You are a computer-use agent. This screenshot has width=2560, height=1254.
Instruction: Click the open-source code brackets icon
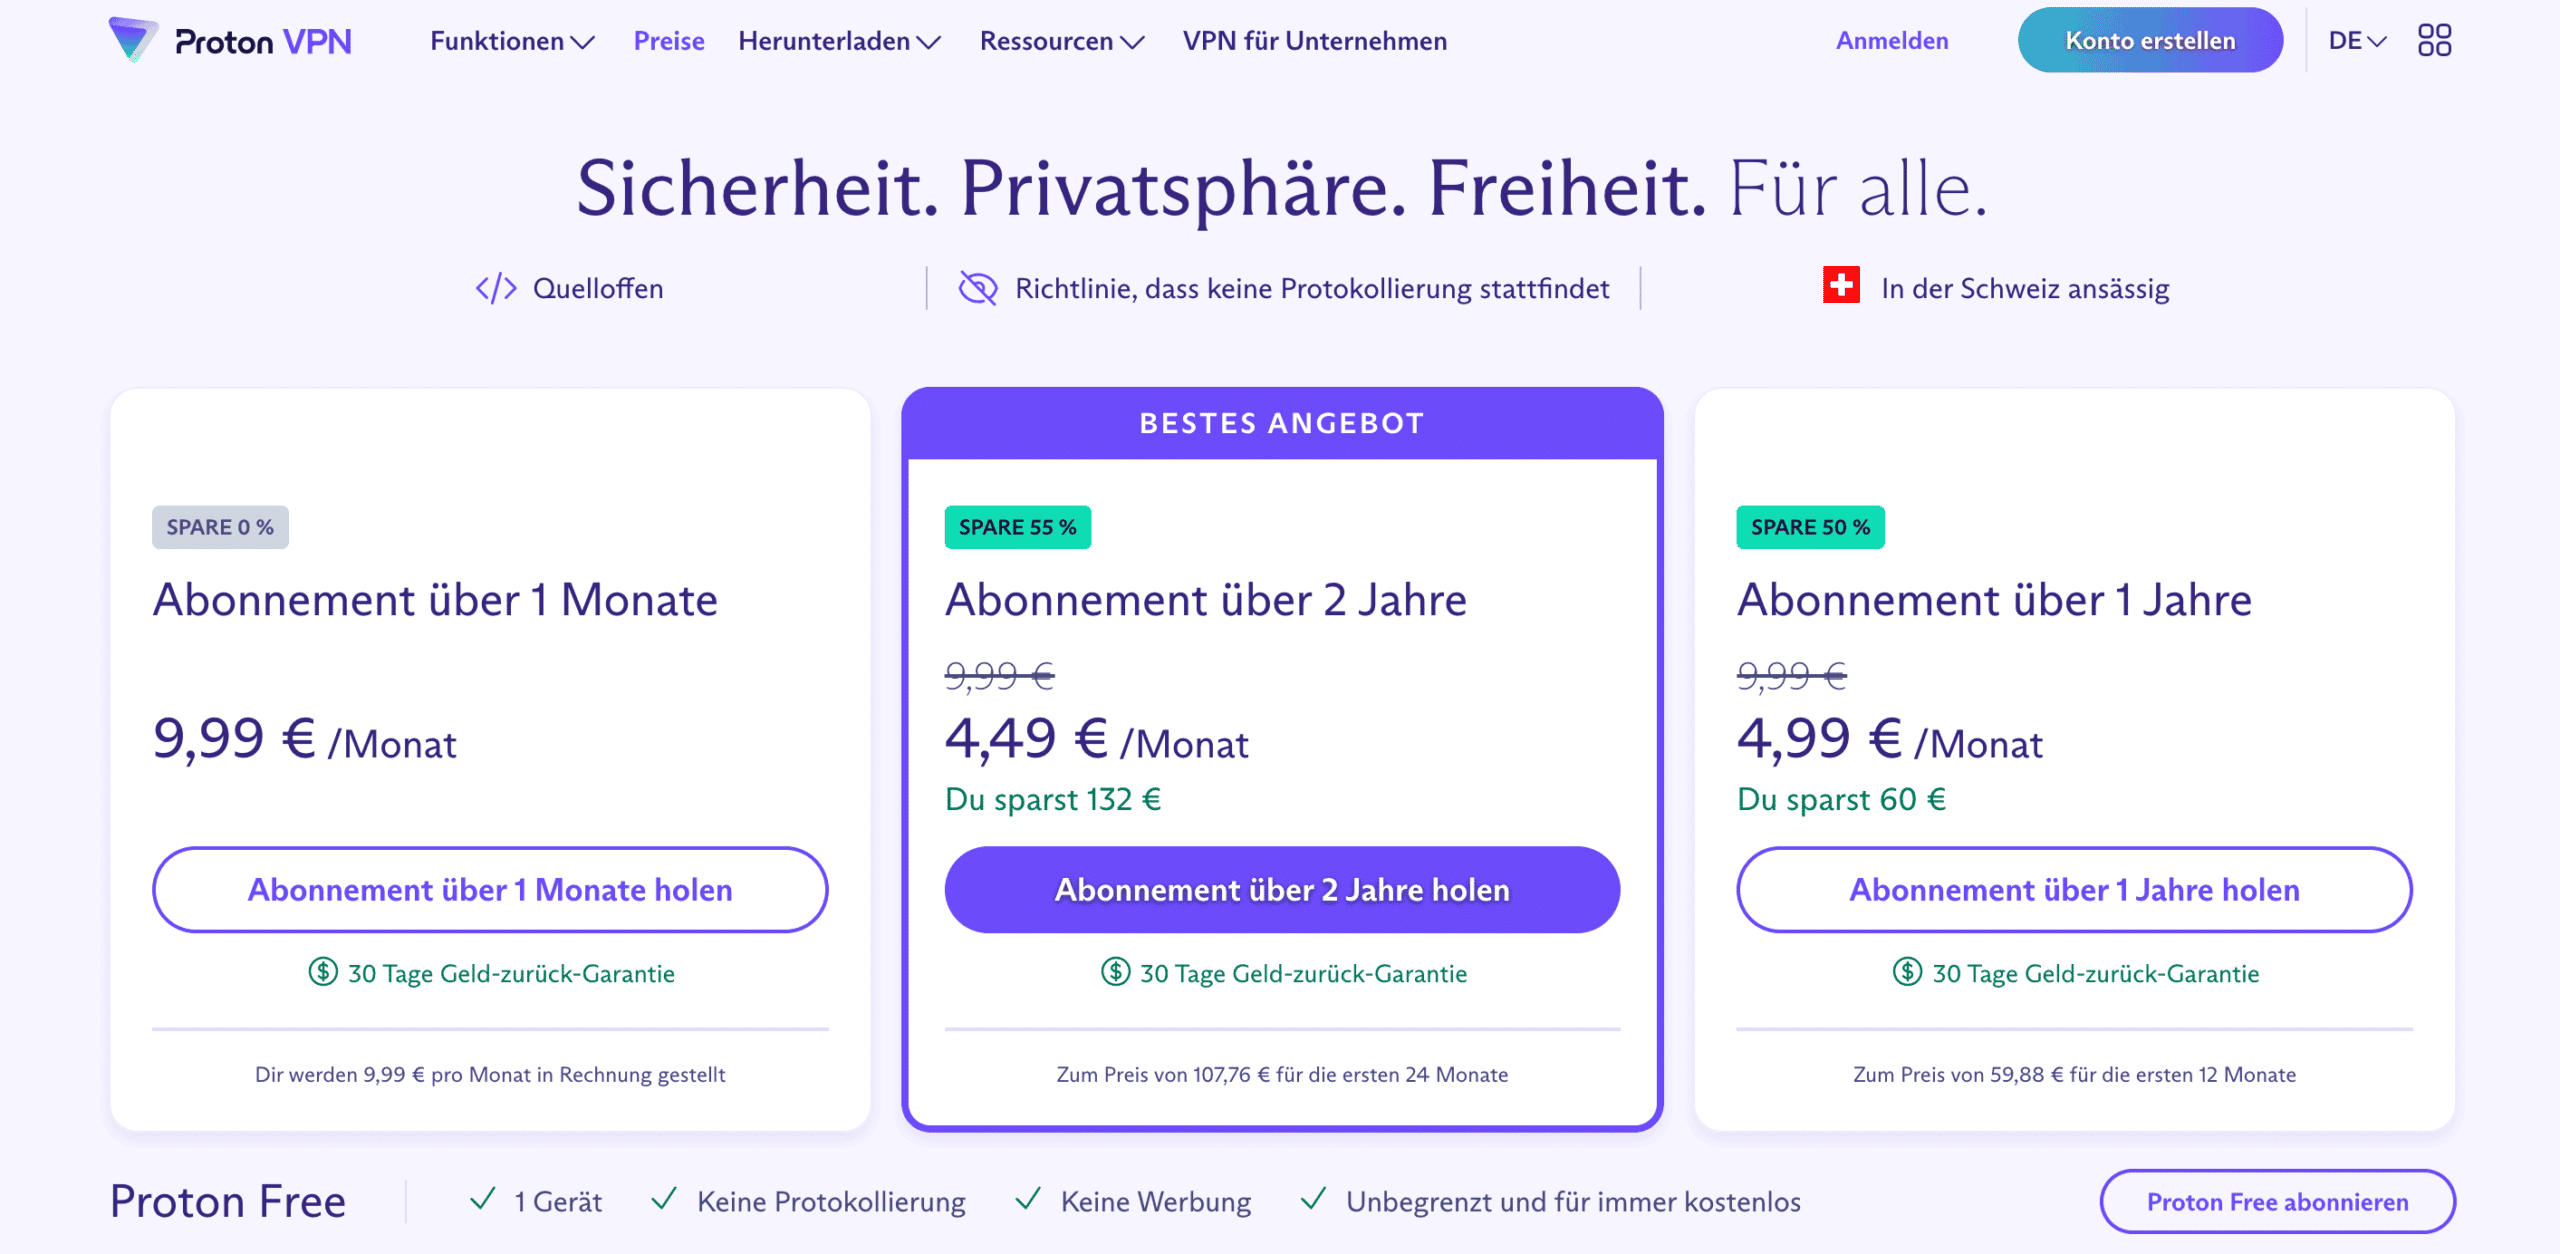point(496,289)
